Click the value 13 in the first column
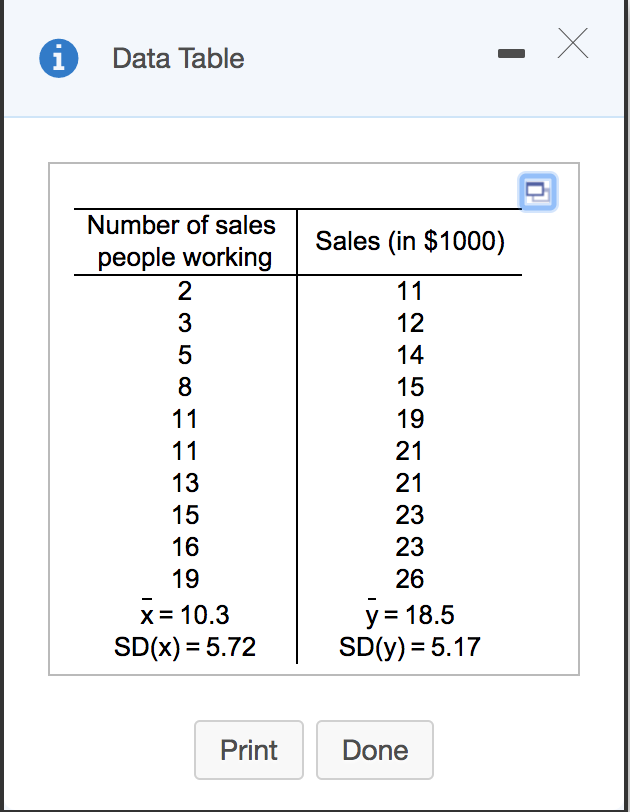This screenshot has width=630, height=812. point(182,482)
